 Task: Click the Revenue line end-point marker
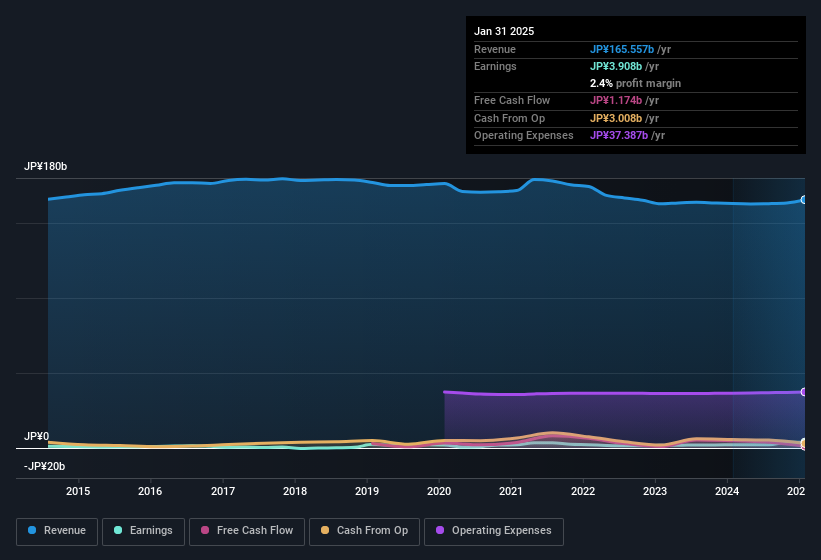pyautogui.click(x=804, y=200)
